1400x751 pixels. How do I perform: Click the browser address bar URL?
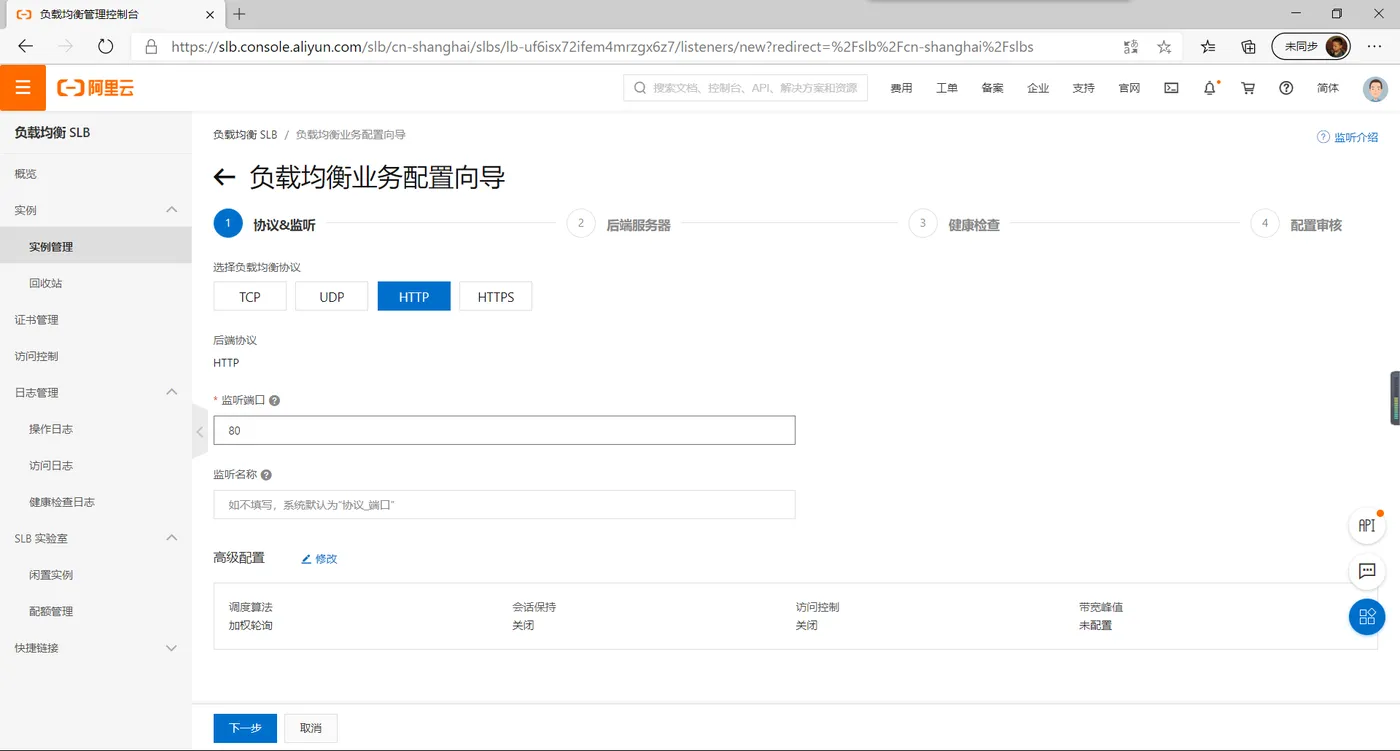(x=602, y=47)
